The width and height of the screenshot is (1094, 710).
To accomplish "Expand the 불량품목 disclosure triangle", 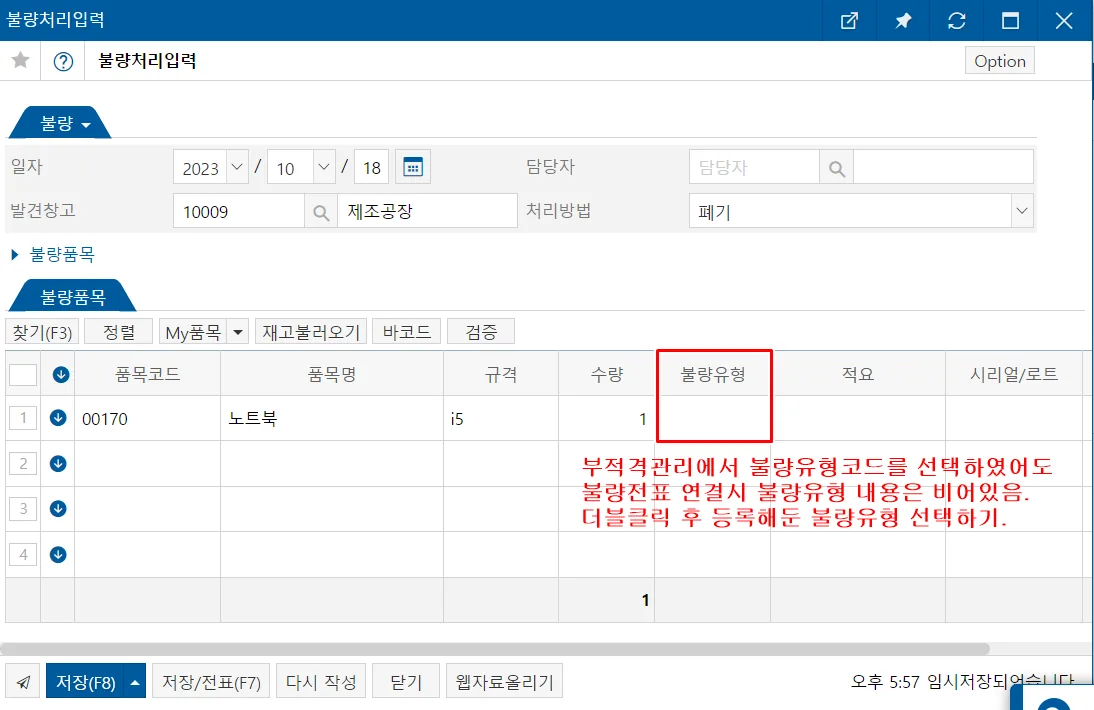I will click(x=15, y=255).
